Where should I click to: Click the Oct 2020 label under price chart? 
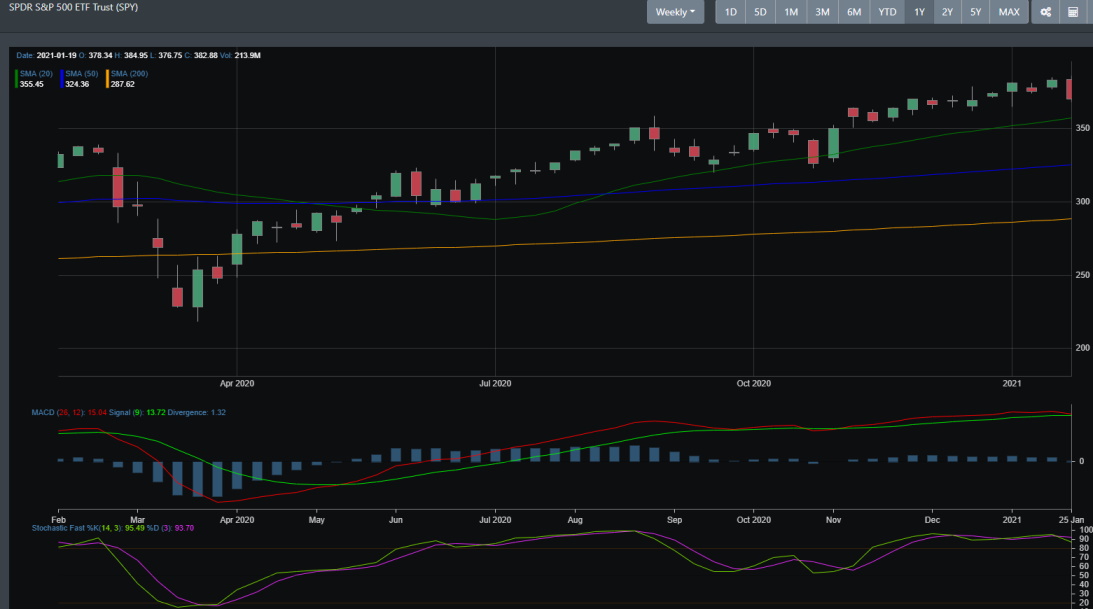754,384
